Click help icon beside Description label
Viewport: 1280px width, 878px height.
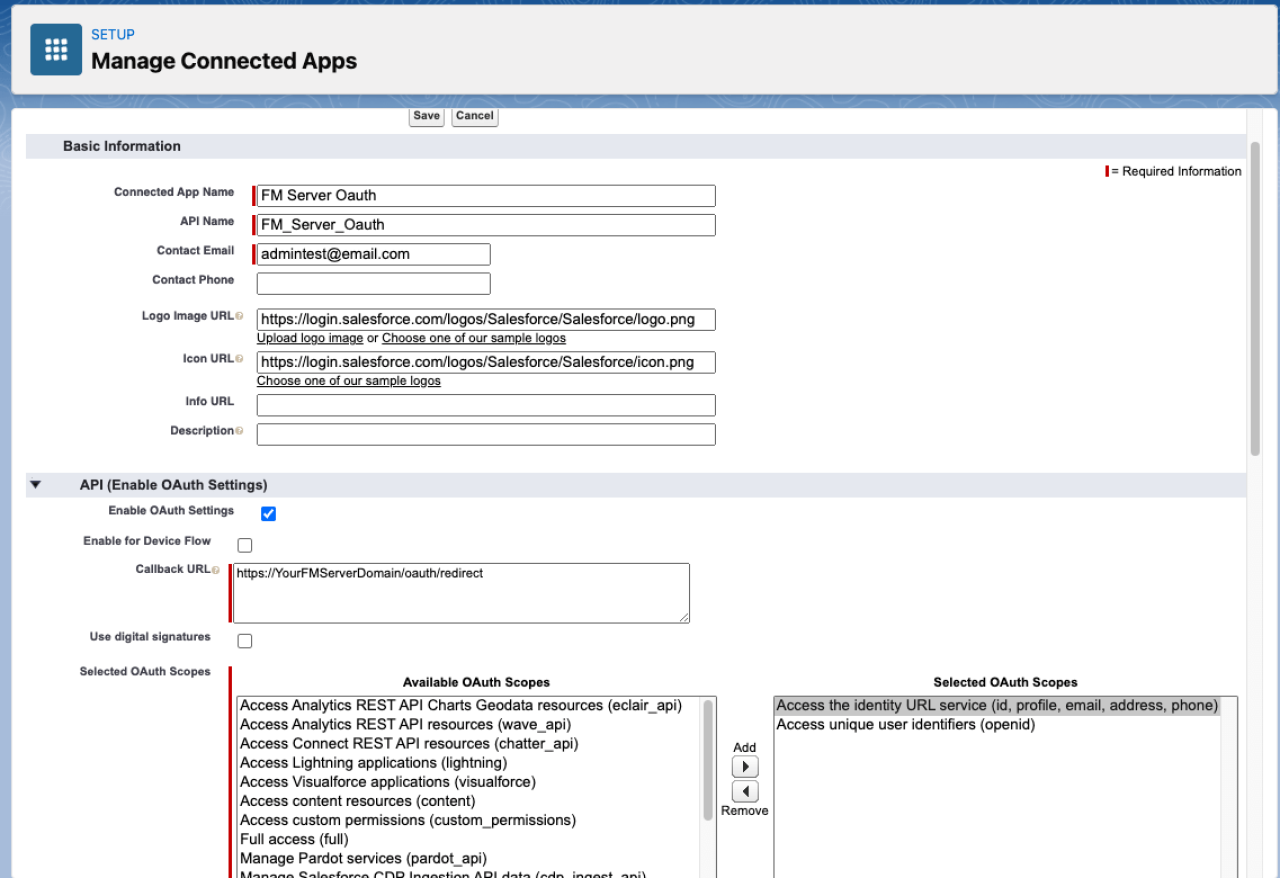(239, 431)
